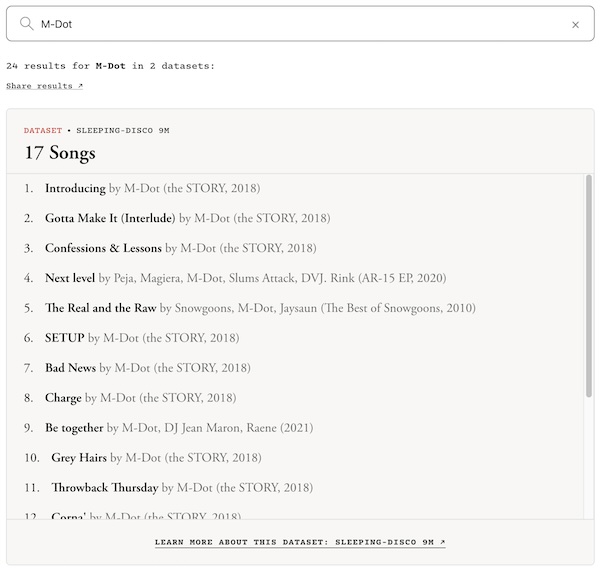
Task: Select the 'Throwback Thursday' song row
Action: (168, 487)
